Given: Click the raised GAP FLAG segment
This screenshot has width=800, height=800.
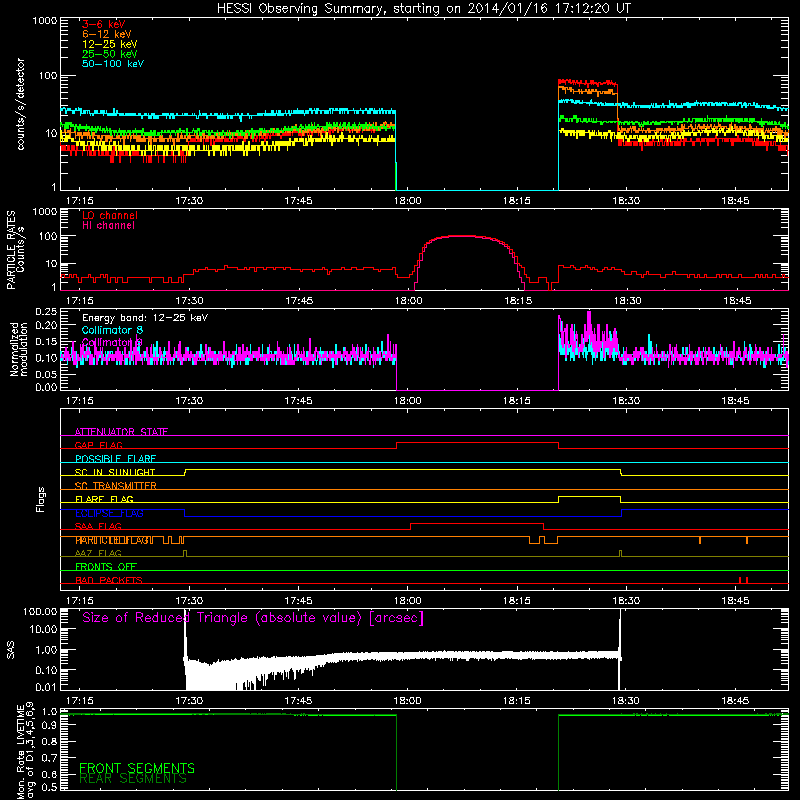Looking at the screenshot, I should click(478, 442).
